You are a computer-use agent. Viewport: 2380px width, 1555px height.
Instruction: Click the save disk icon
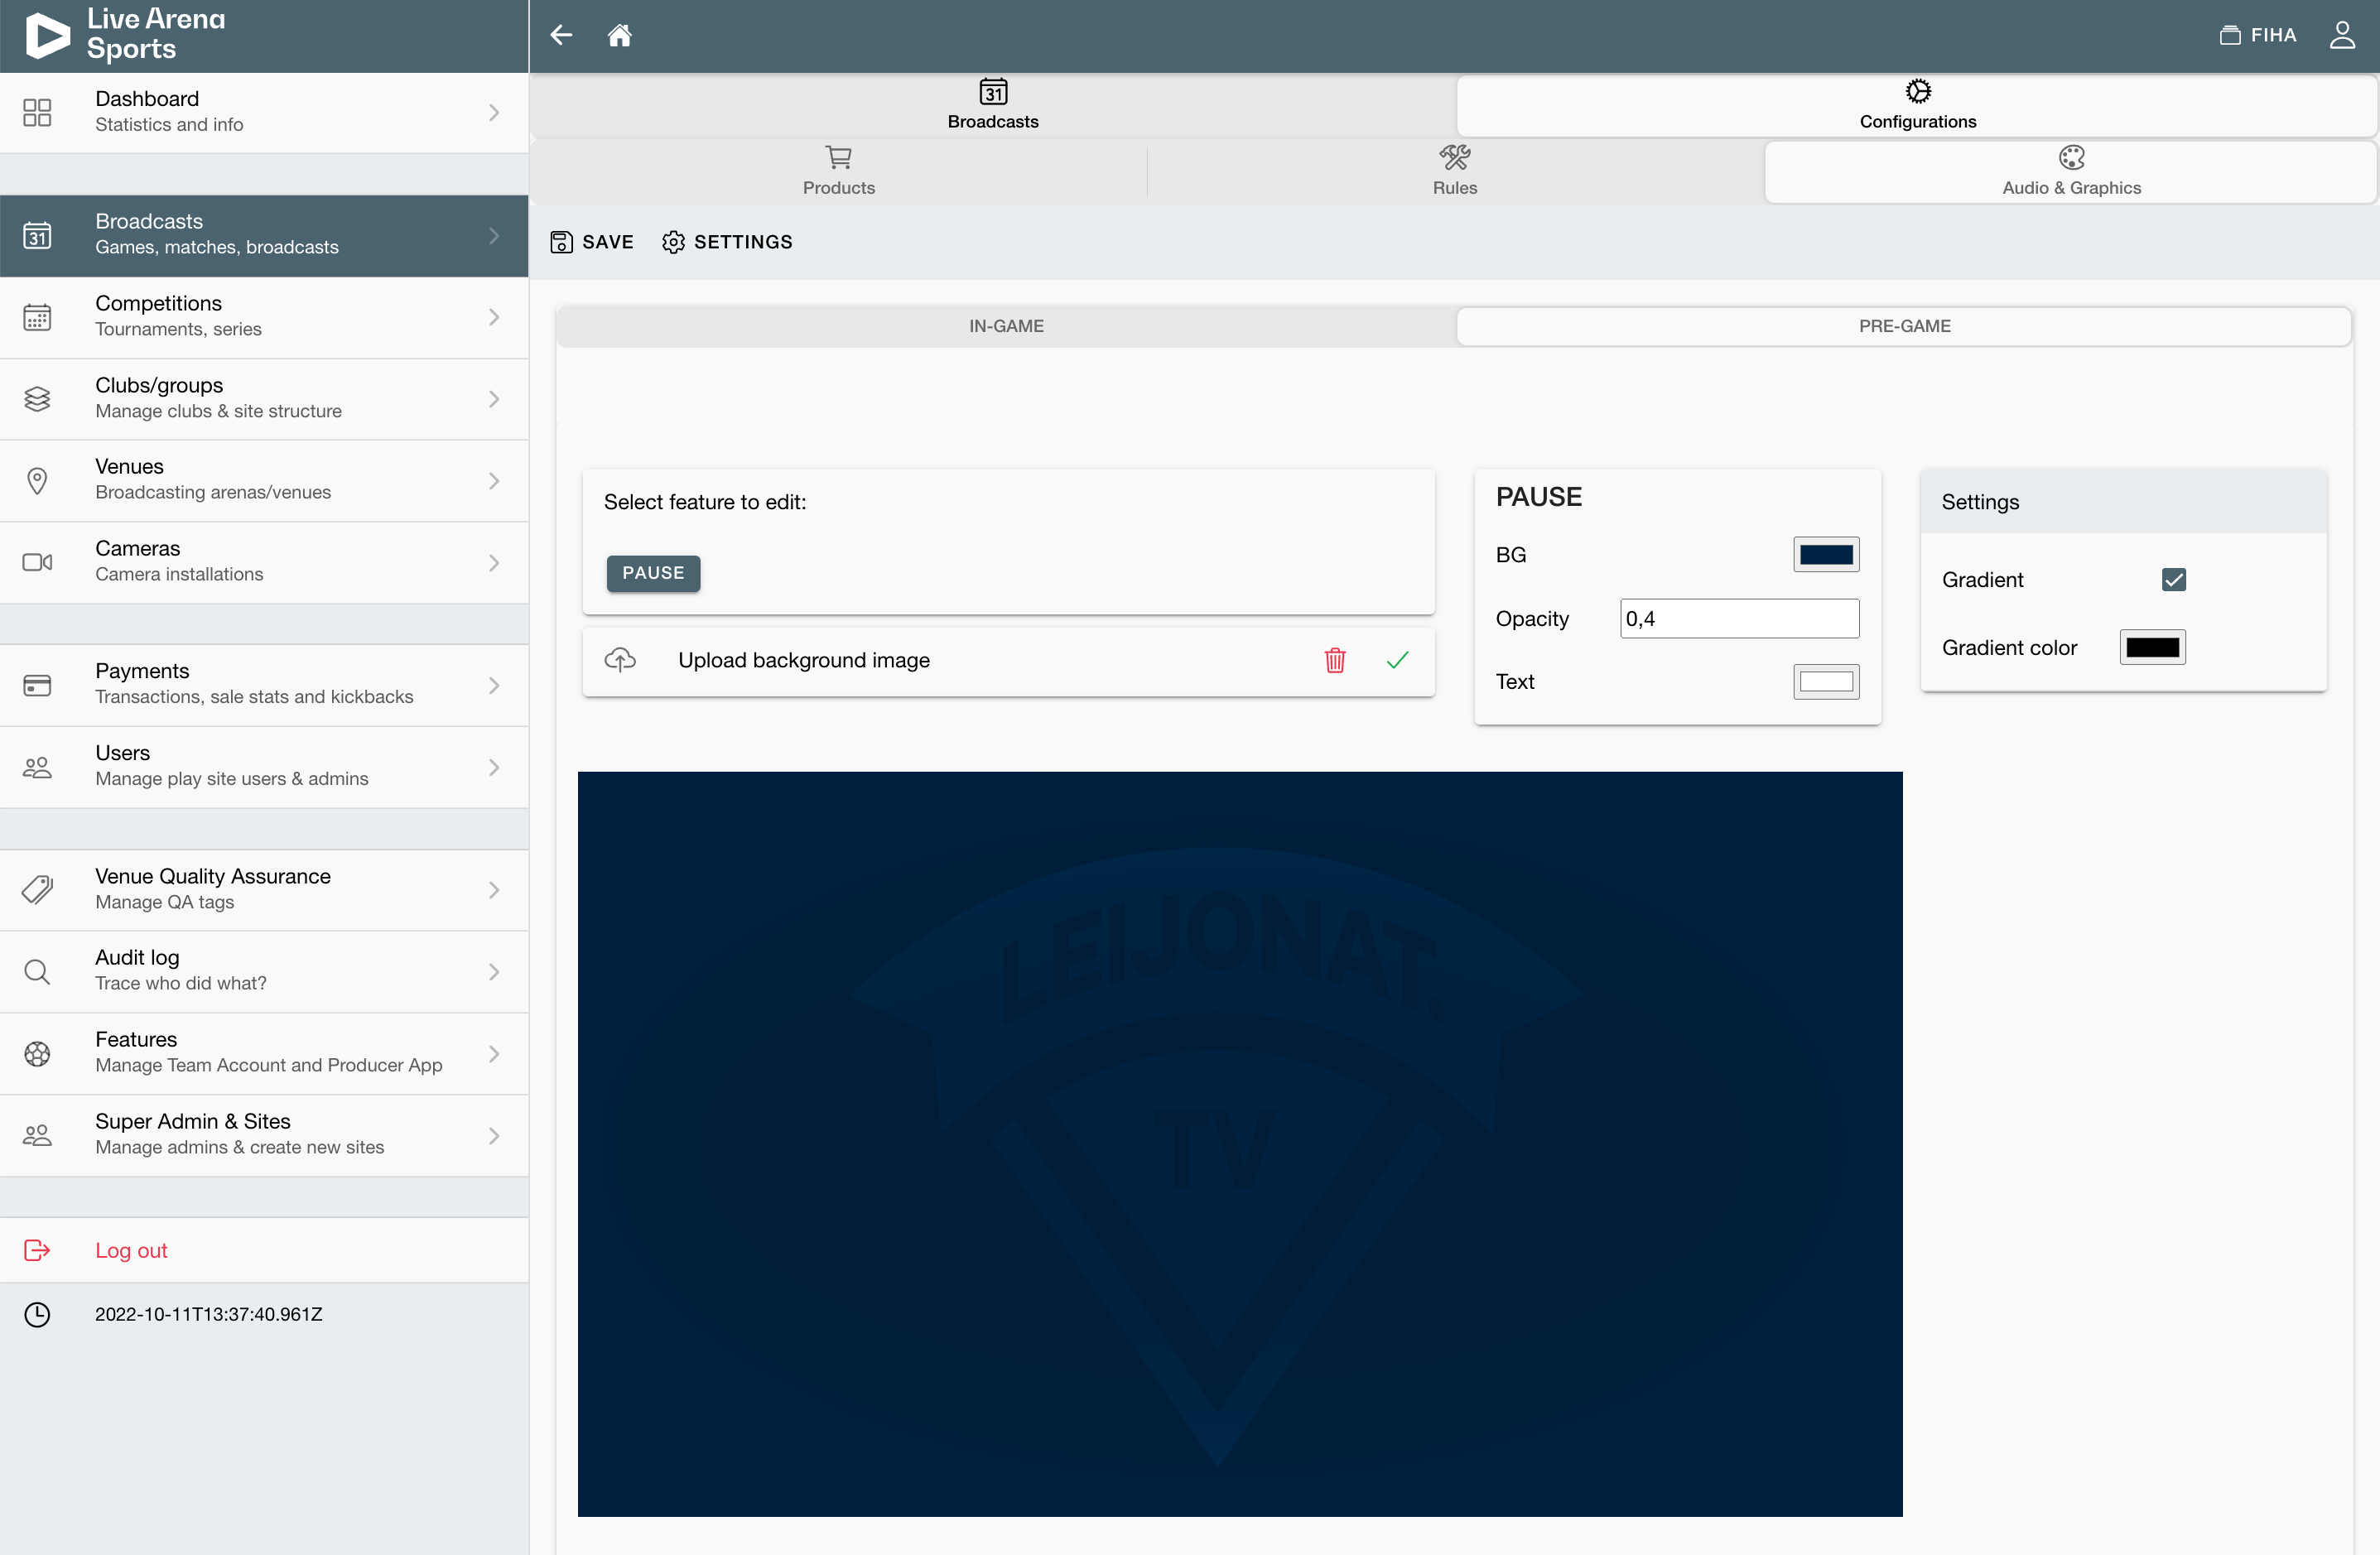(561, 242)
